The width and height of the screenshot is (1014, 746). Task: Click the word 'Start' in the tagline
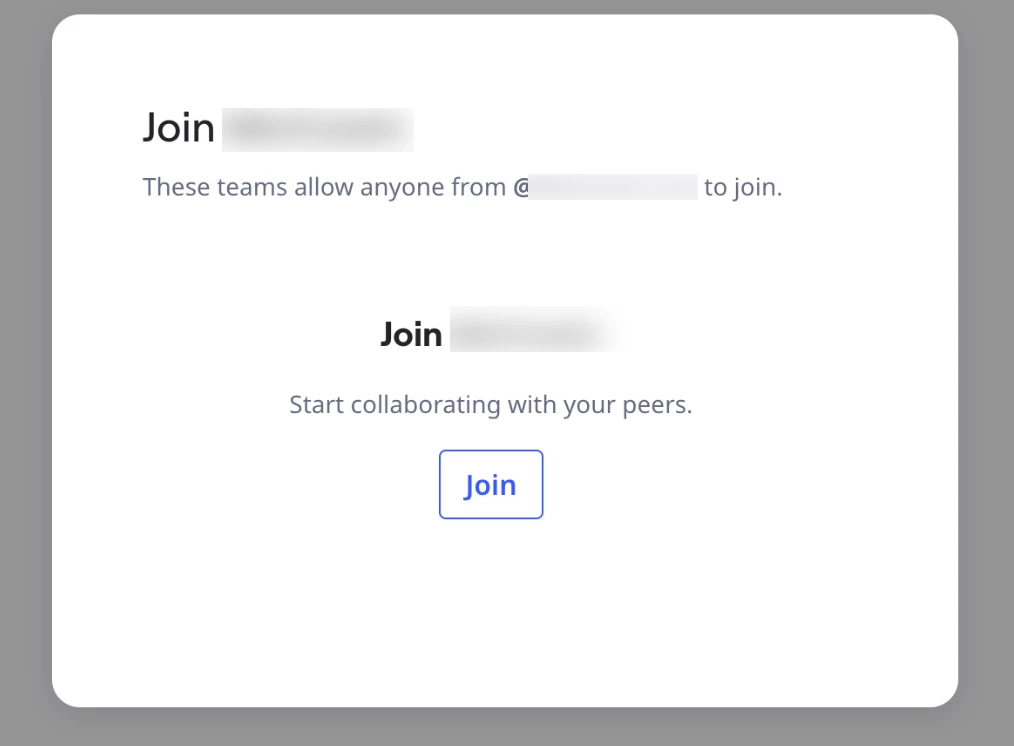(x=316, y=405)
